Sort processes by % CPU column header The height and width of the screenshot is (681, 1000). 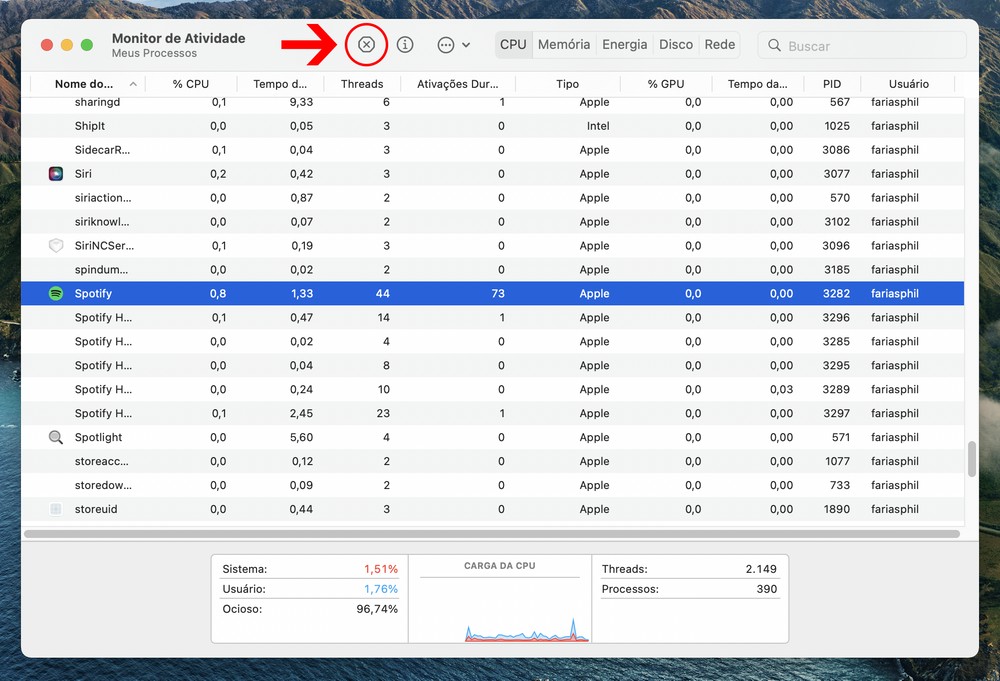click(x=191, y=84)
